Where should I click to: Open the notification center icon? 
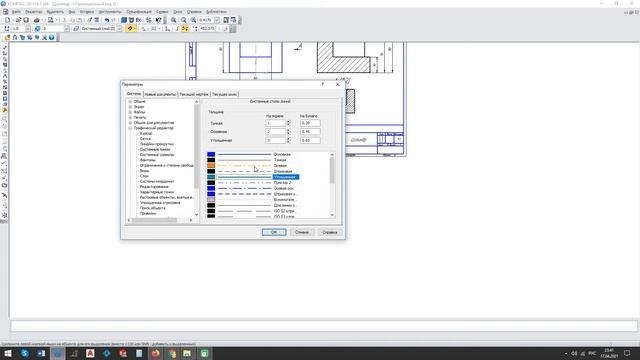coord(627,353)
